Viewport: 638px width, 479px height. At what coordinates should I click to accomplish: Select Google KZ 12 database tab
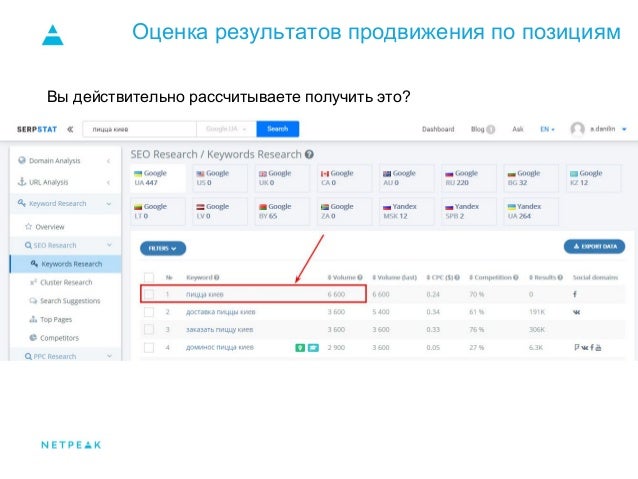(x=593, y=178)
